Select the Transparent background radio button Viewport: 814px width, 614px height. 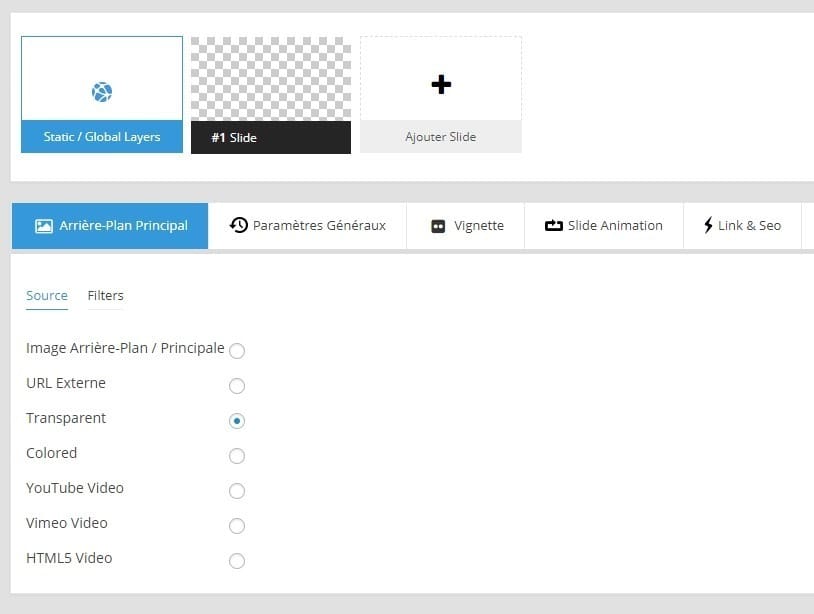[237, 421]
